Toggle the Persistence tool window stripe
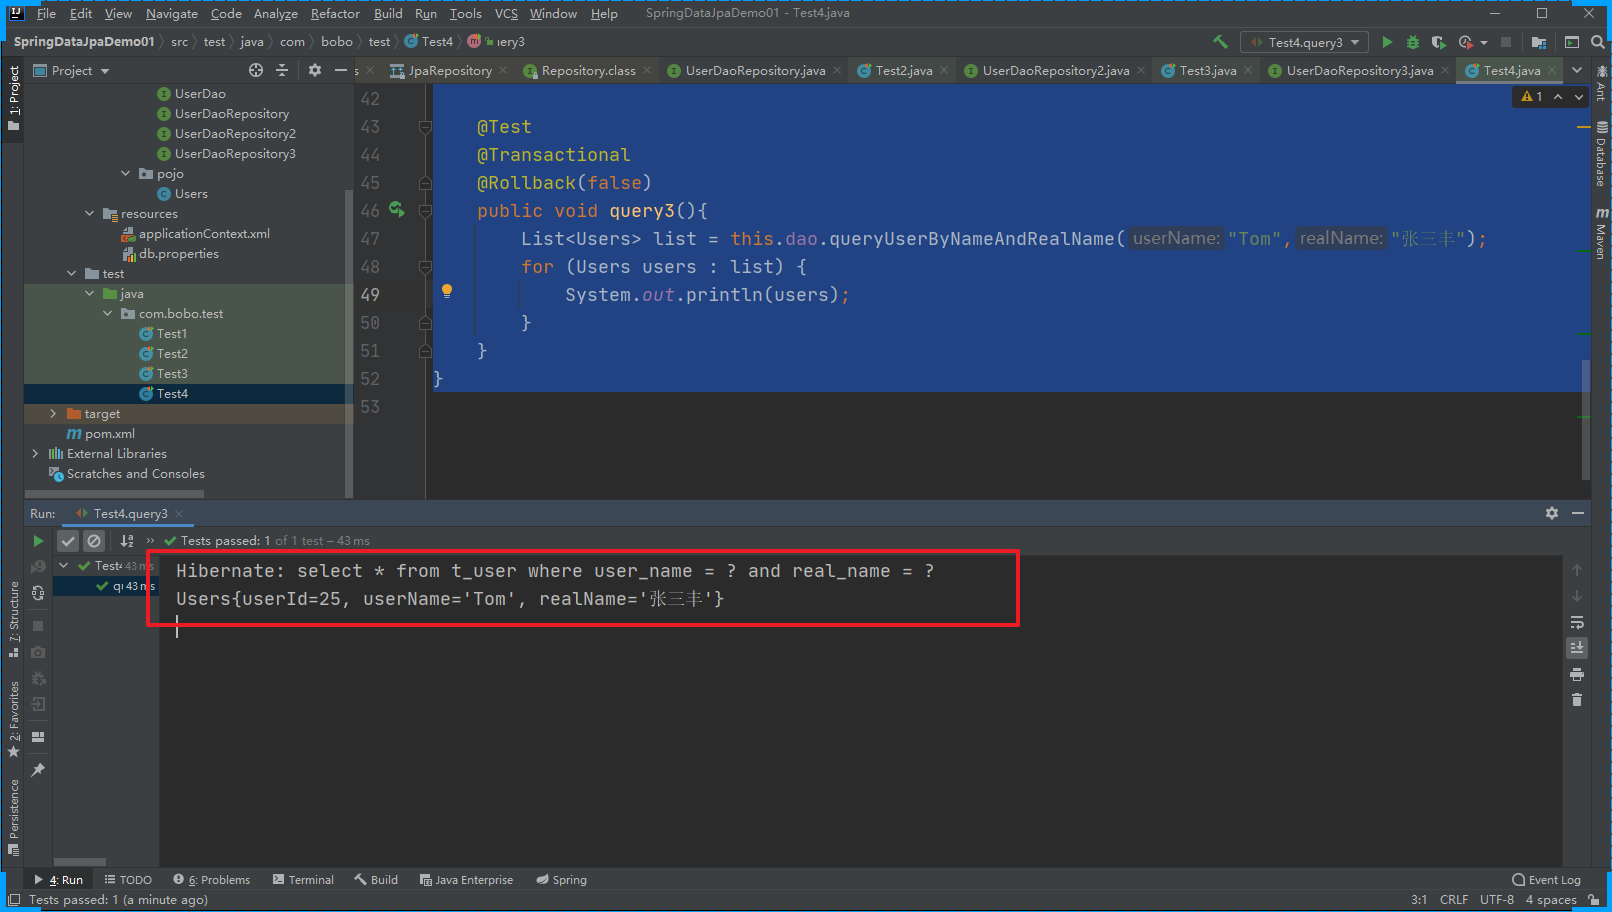This screenshot has height=912, width=1612. tap(13, 816)
